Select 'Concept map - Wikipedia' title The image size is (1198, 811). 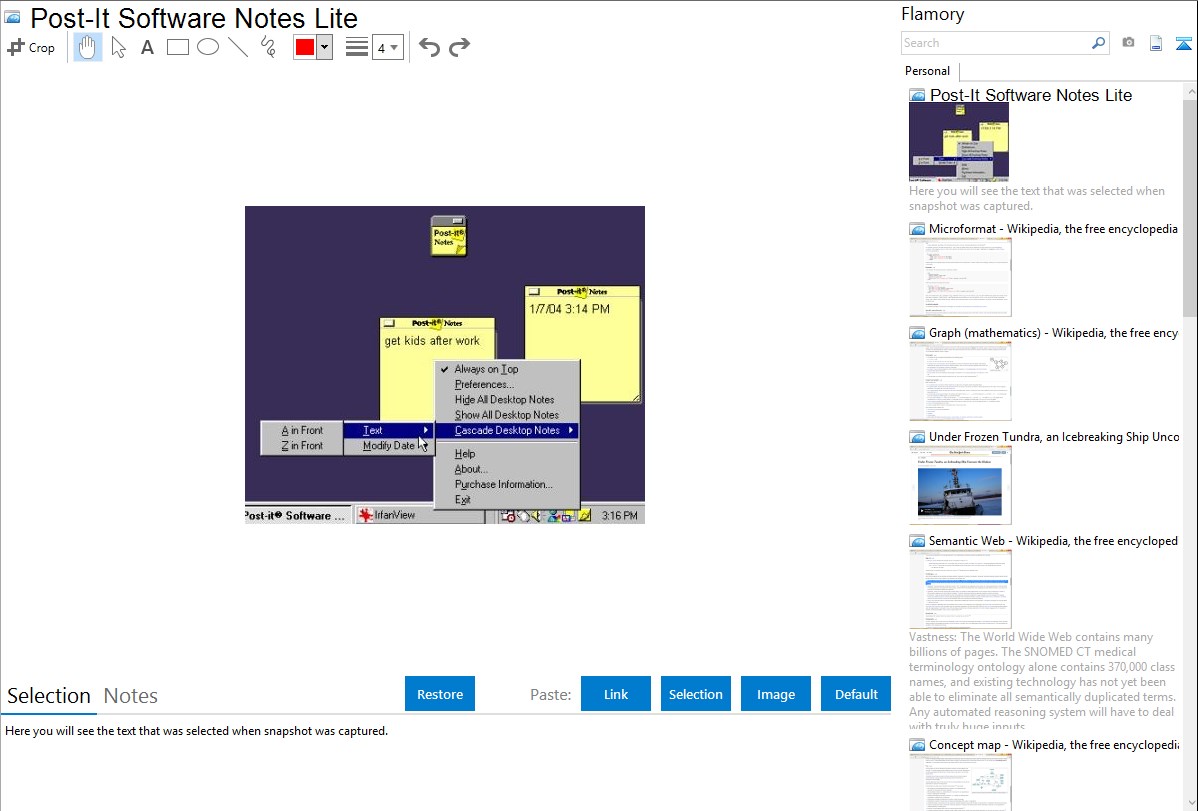[x=1053, y=744]
